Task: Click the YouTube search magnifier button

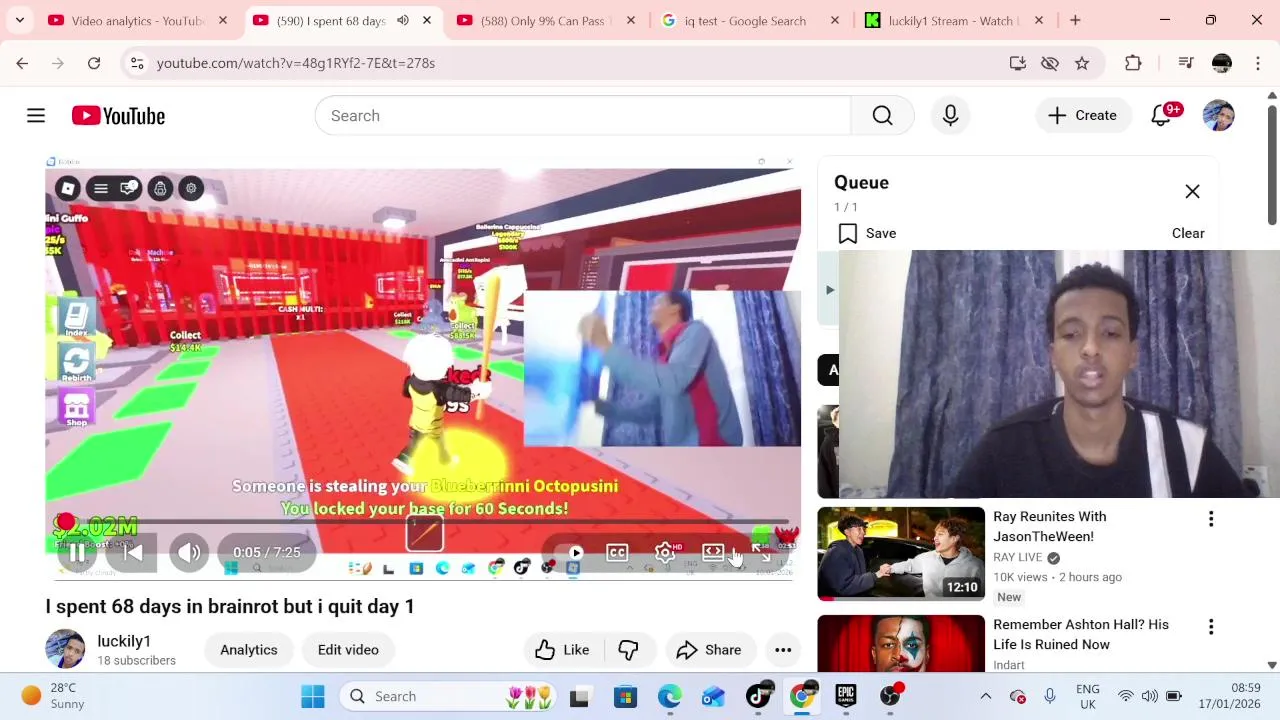Action: click(882, 116)
